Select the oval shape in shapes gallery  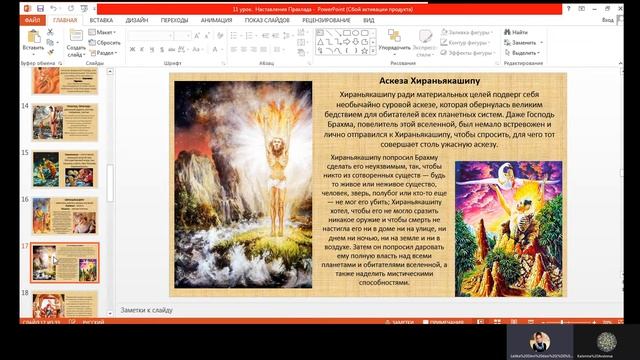tap(356, 33)
